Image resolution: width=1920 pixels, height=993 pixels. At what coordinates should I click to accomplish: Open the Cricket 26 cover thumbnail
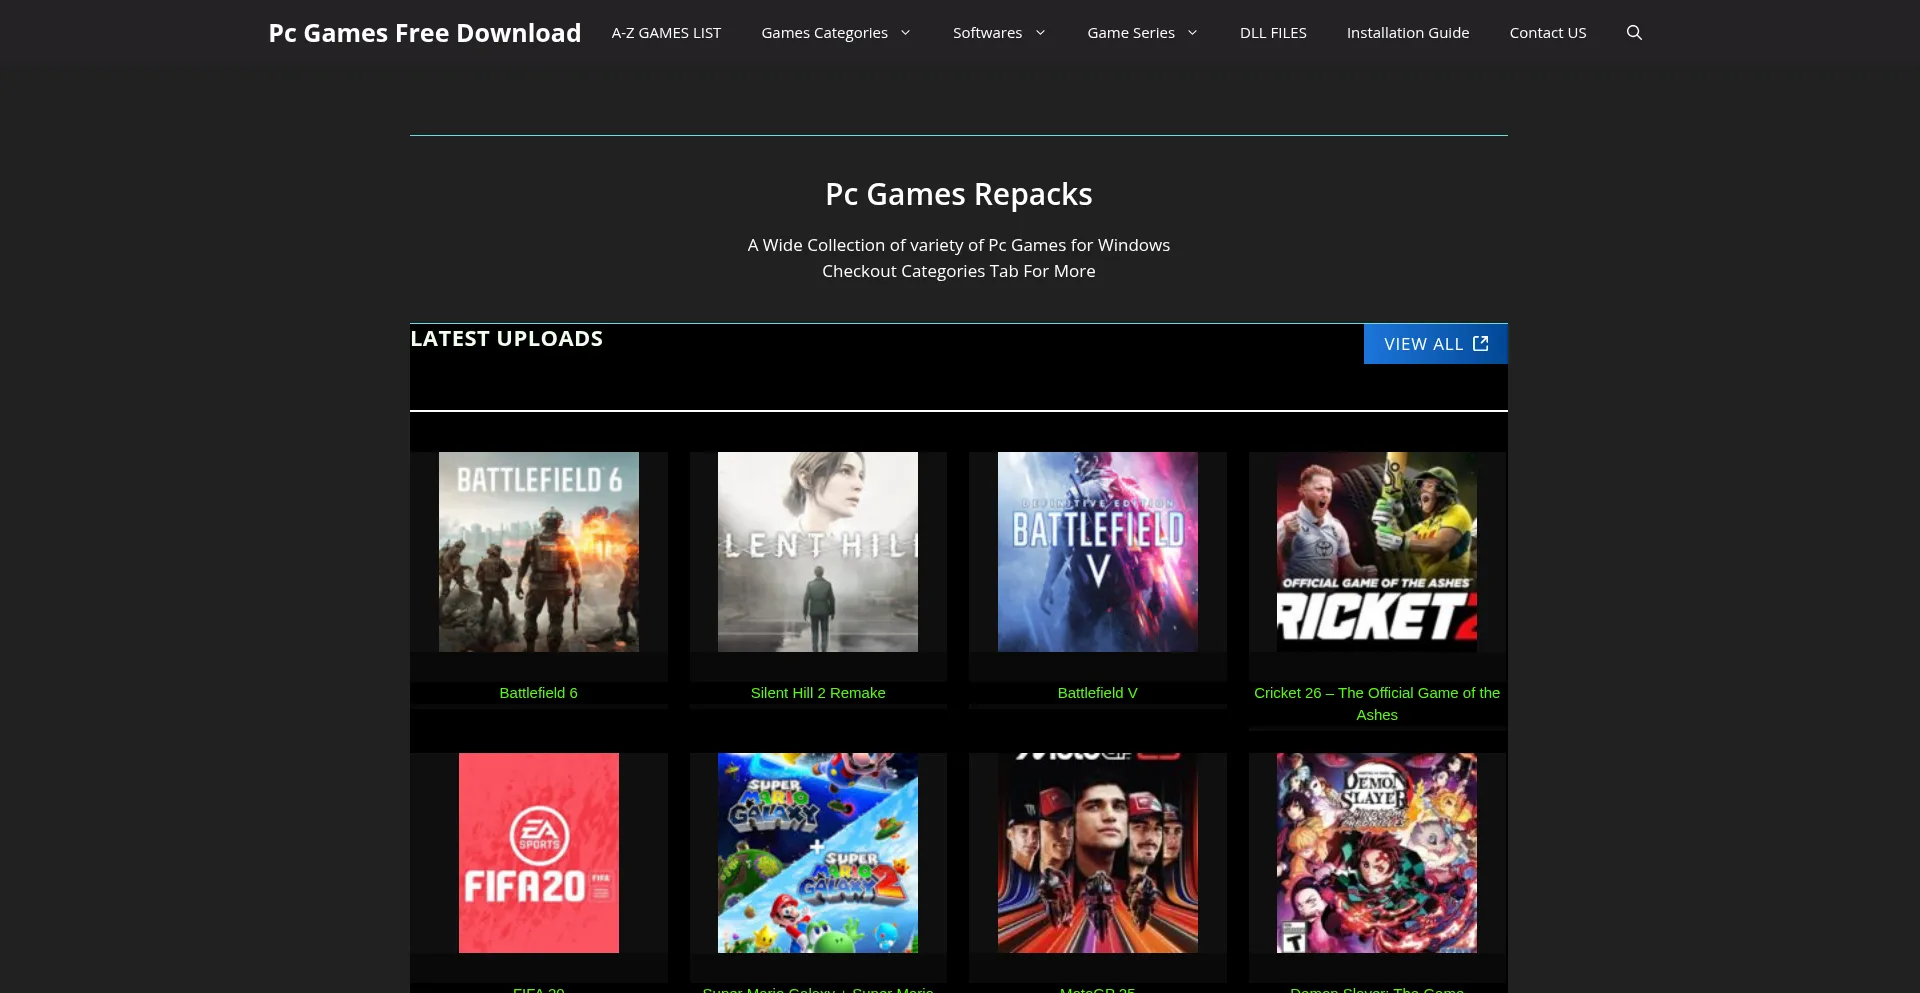tap(1376, 552)
